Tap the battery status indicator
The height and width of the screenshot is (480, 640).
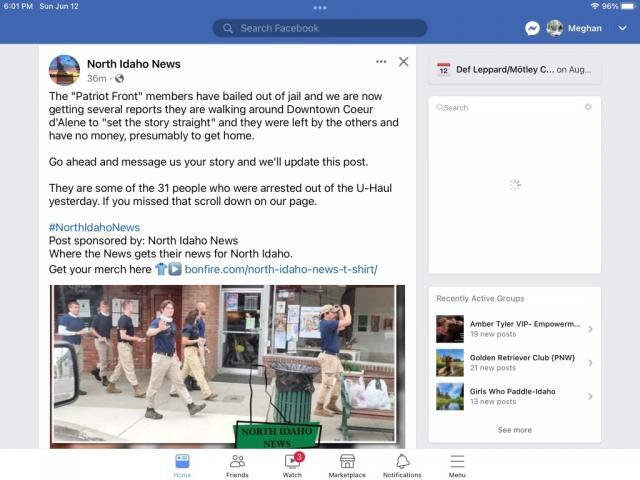(x=629, y=6)
